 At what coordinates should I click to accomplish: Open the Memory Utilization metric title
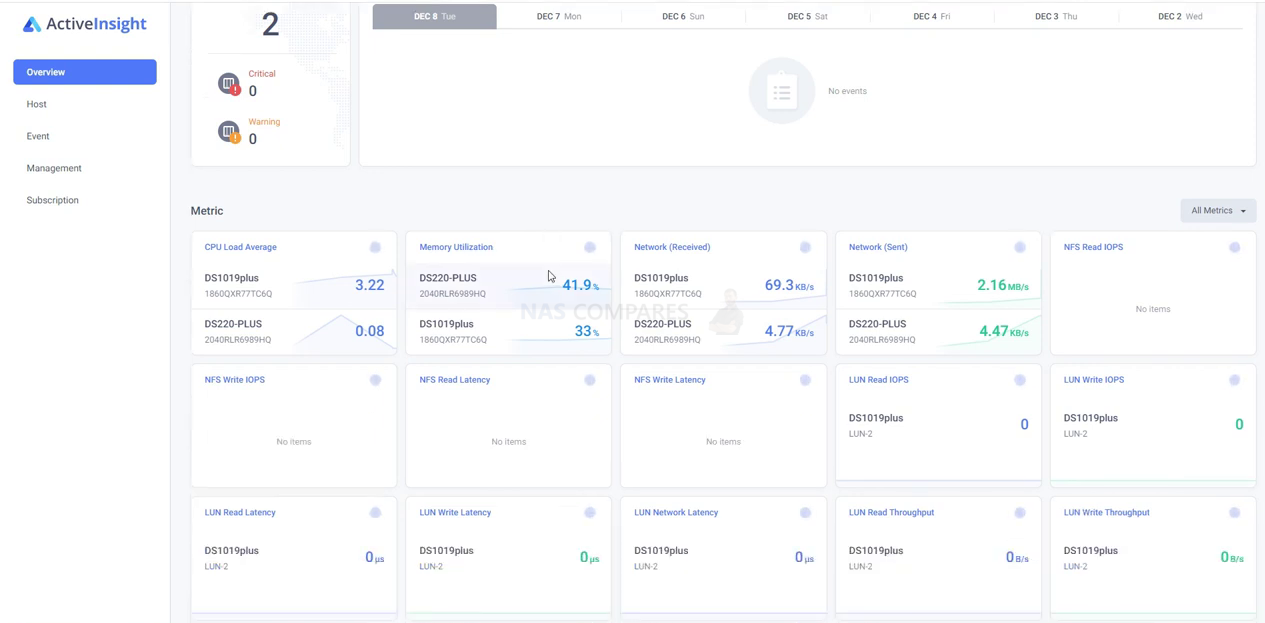tap(456, 247)
